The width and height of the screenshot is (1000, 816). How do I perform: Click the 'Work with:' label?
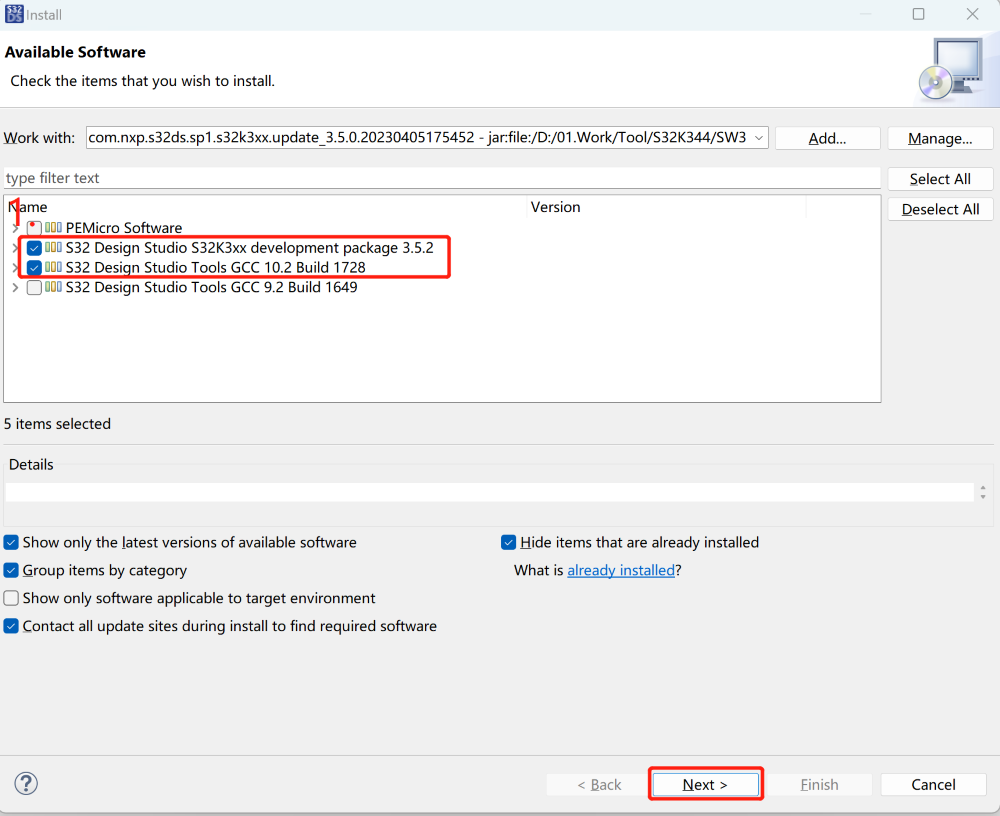point(39,138)
